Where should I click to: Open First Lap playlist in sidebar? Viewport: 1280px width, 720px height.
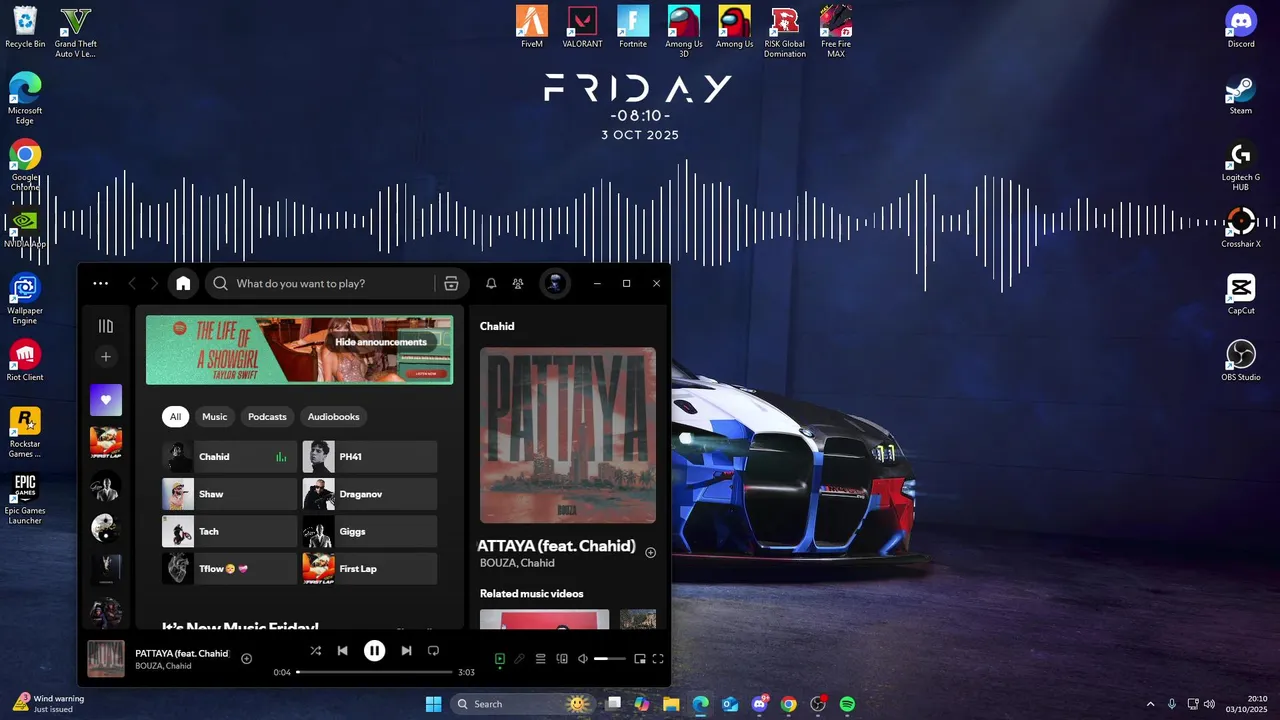tap(106, 442)
